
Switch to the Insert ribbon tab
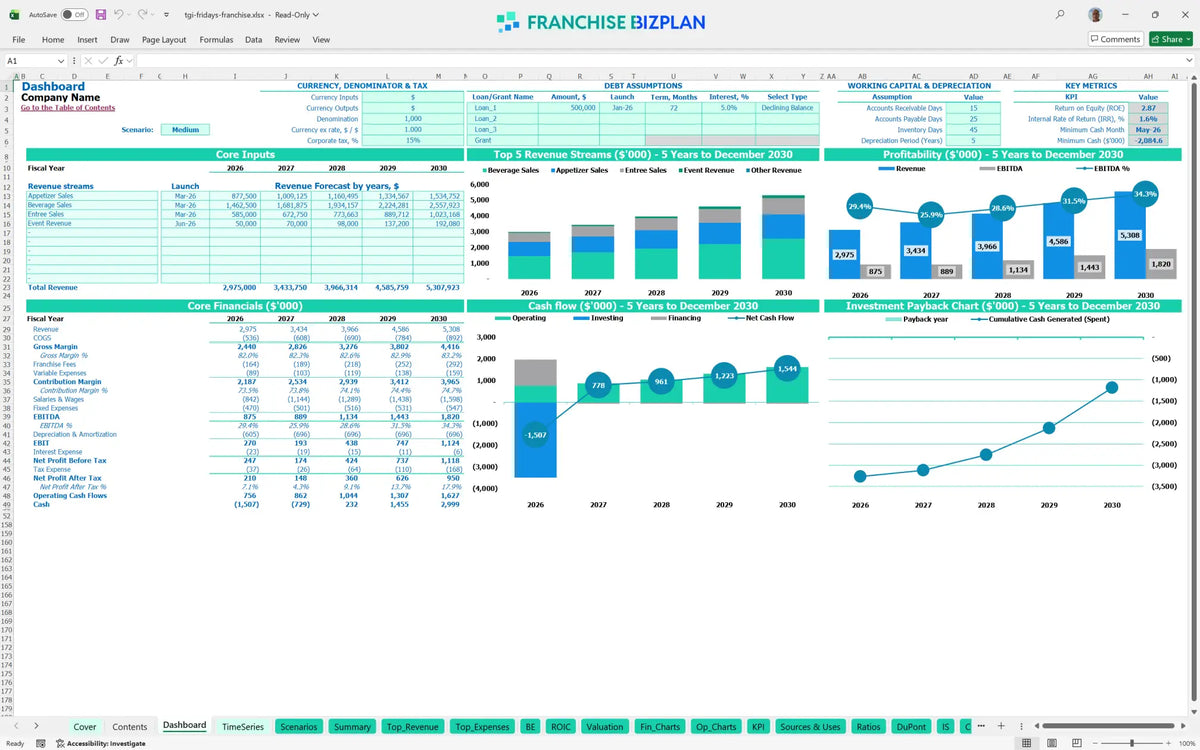tap(87, 40)
